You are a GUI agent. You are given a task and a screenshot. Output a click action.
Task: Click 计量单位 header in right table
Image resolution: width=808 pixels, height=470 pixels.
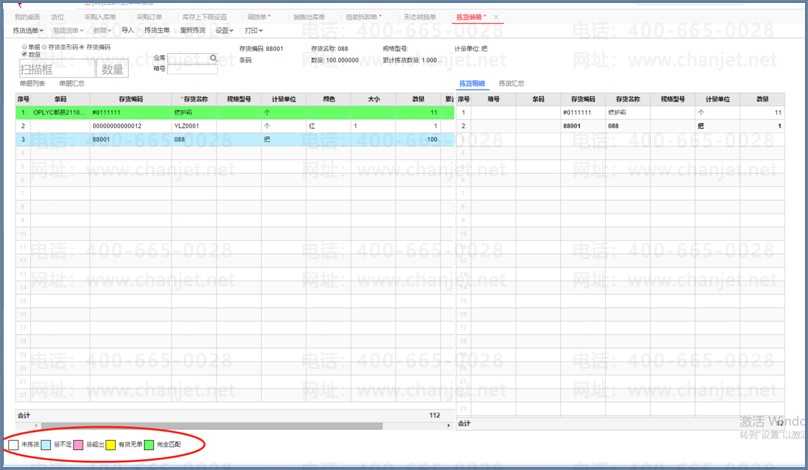point(718,99)
